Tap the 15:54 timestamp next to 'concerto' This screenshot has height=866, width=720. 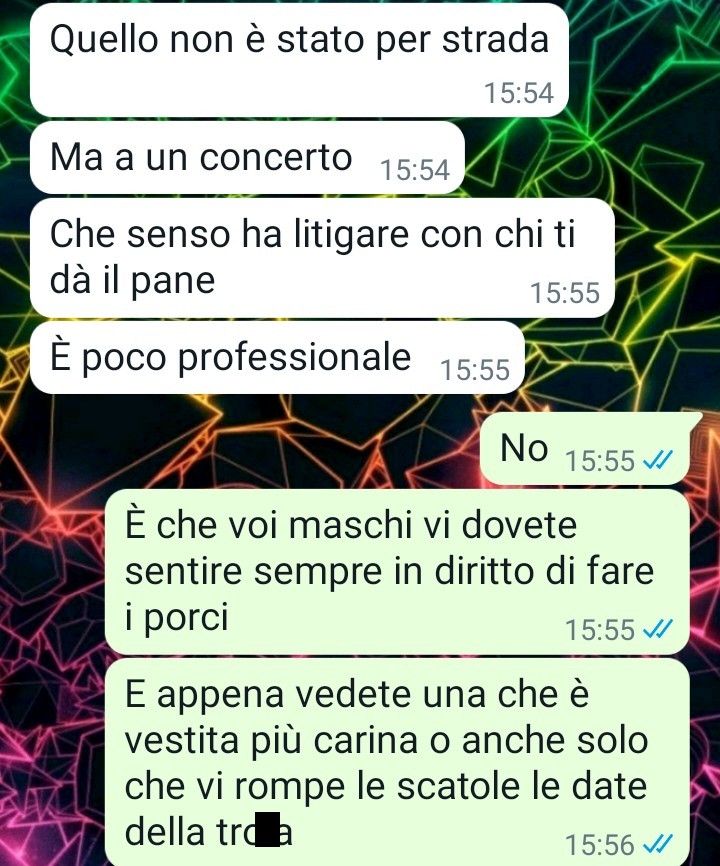tap(415, 170)
